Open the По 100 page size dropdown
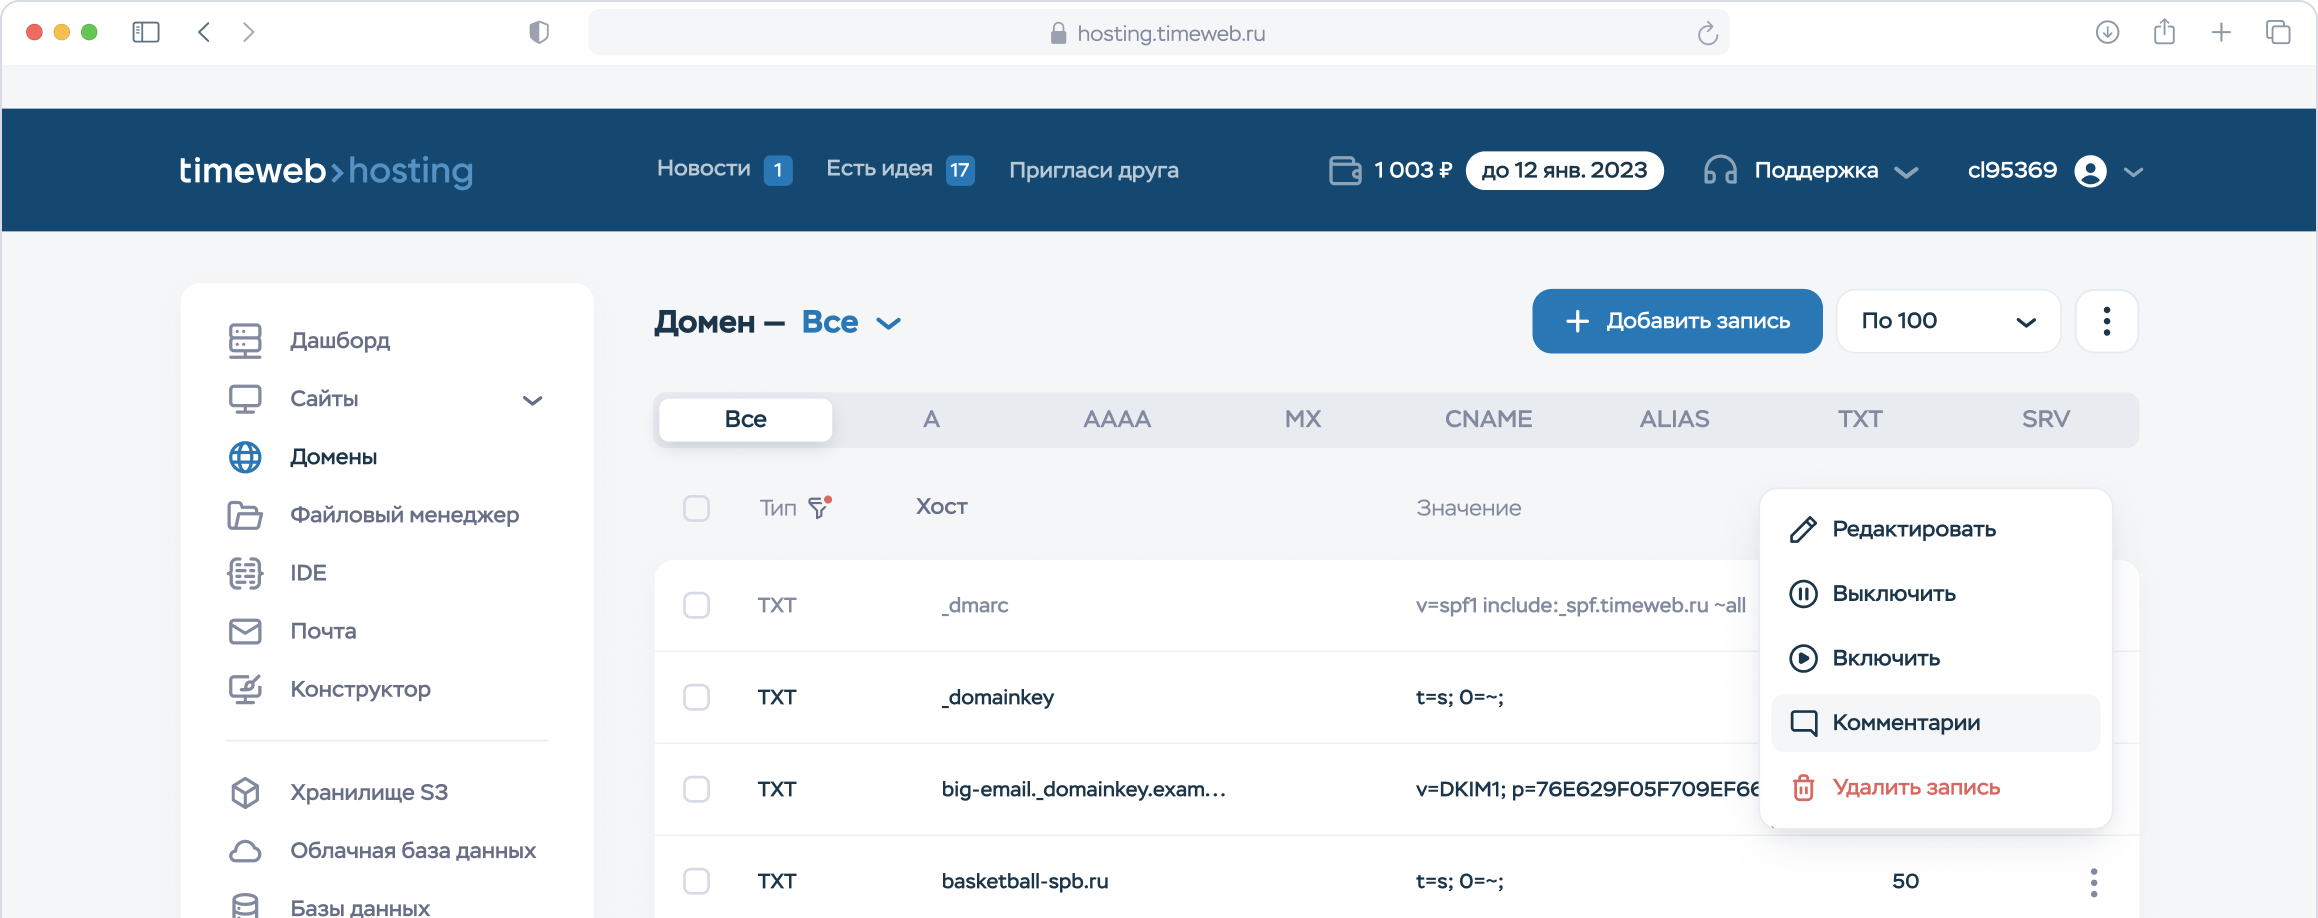The image size is (2318, 918). tap(1948, 321)
